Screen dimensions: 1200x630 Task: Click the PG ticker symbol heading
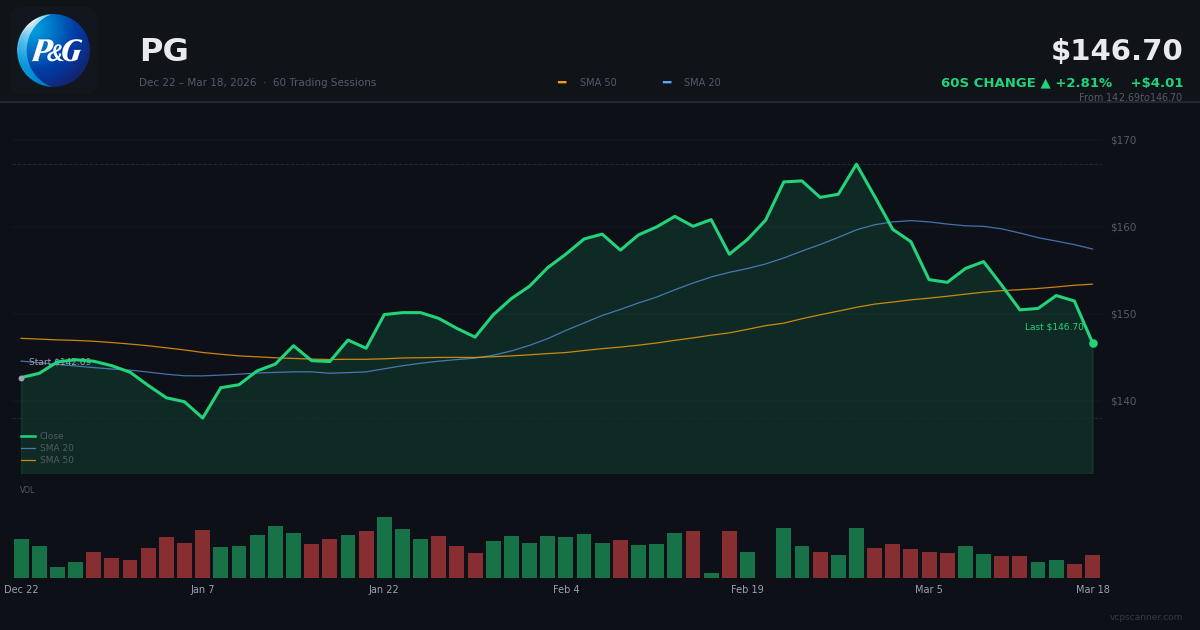(164, 52)
